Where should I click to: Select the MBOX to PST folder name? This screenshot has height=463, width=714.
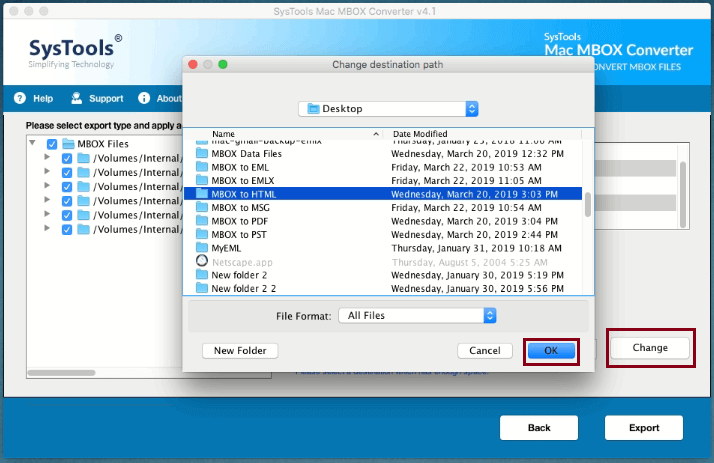click(239, 235)
